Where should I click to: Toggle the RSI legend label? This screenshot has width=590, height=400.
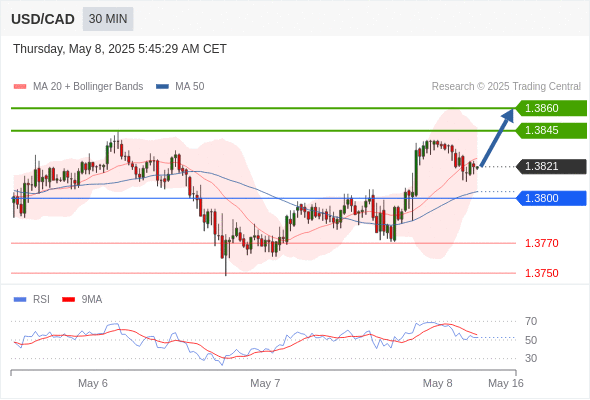(x=41, y=300)
